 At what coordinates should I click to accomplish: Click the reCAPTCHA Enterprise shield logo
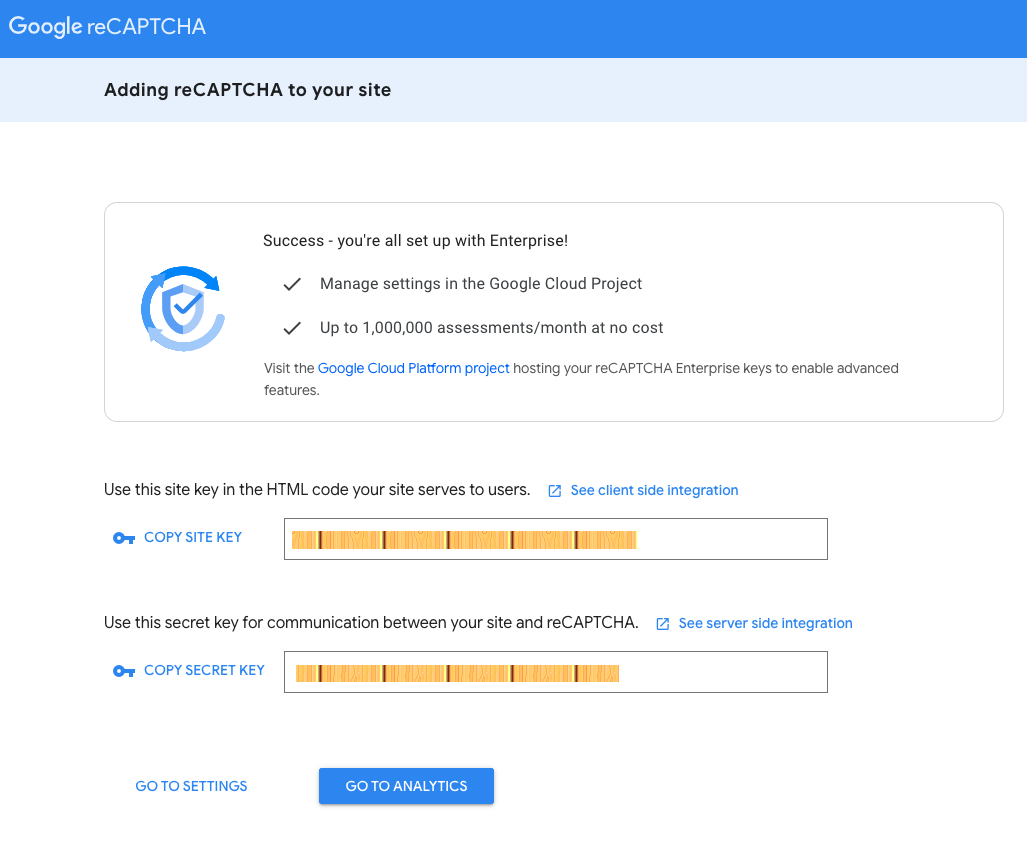point(183,309)
